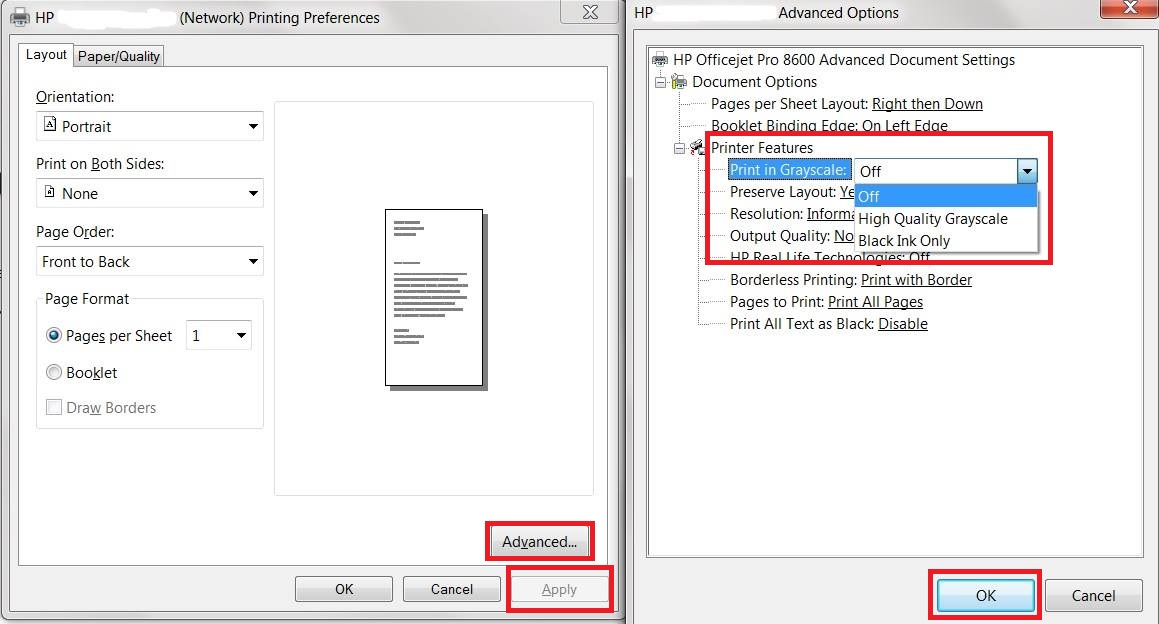The image size is (1159, 624).
Task: Open the Print on Both Sides dropdown
Action: 150,194
